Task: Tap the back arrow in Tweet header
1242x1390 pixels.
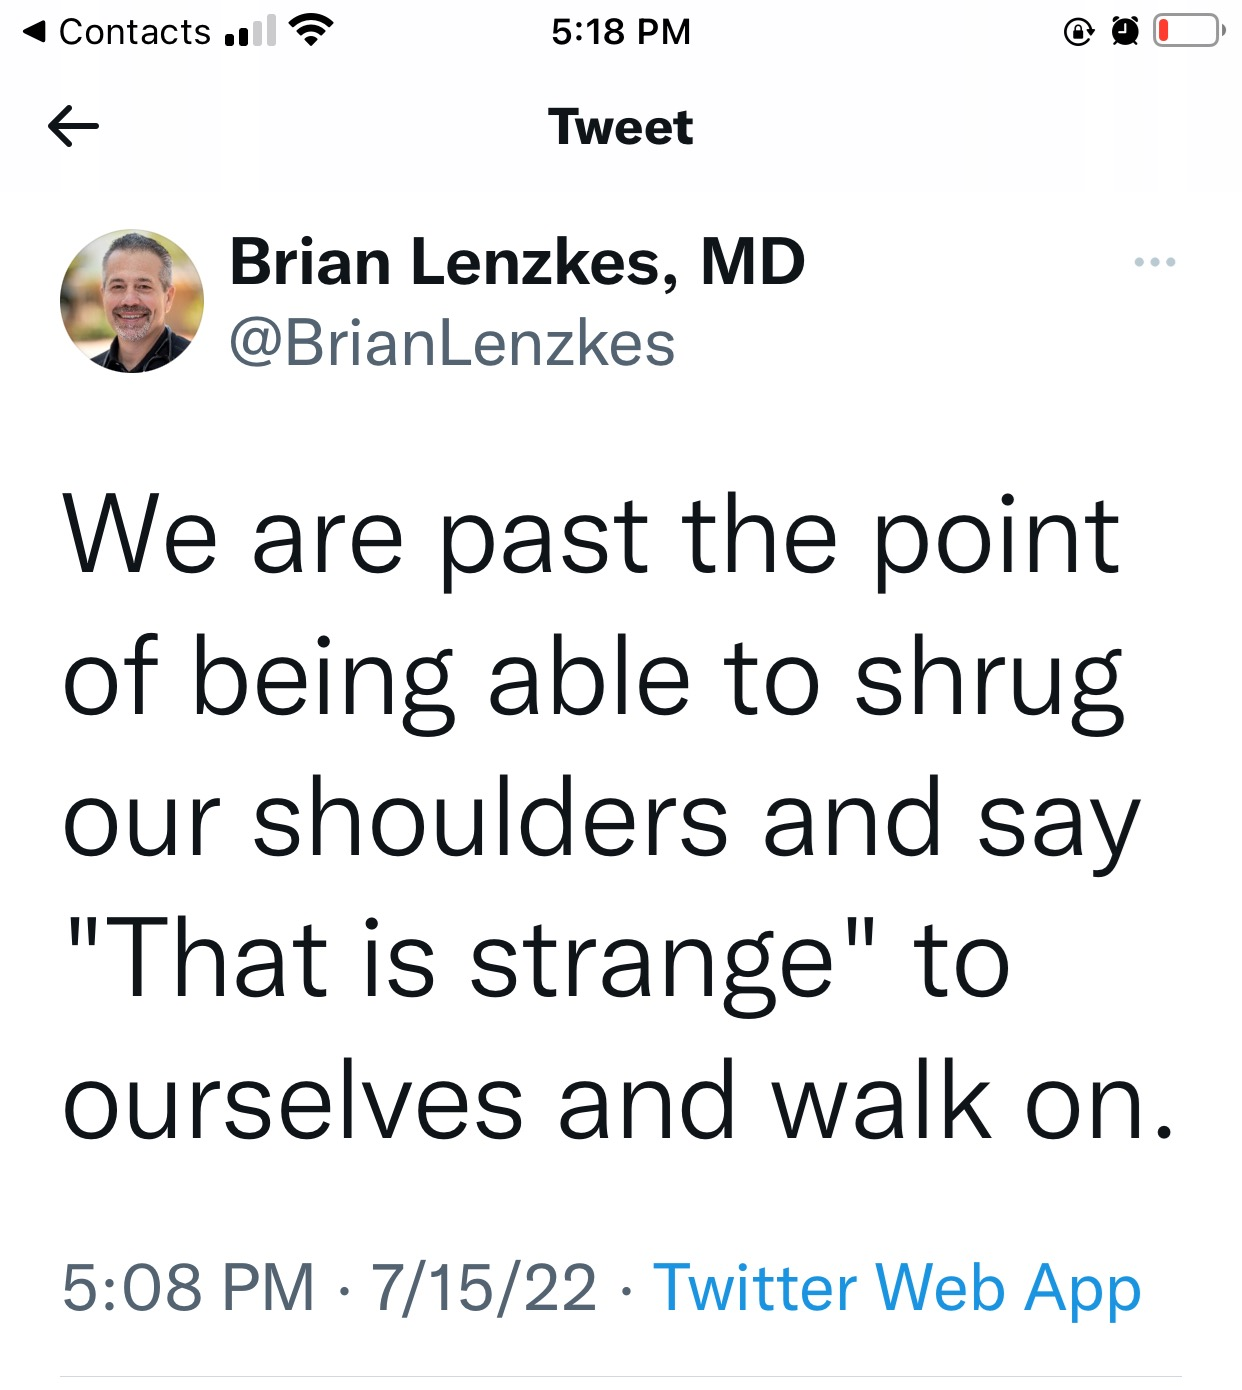Action: coord(73,127)
